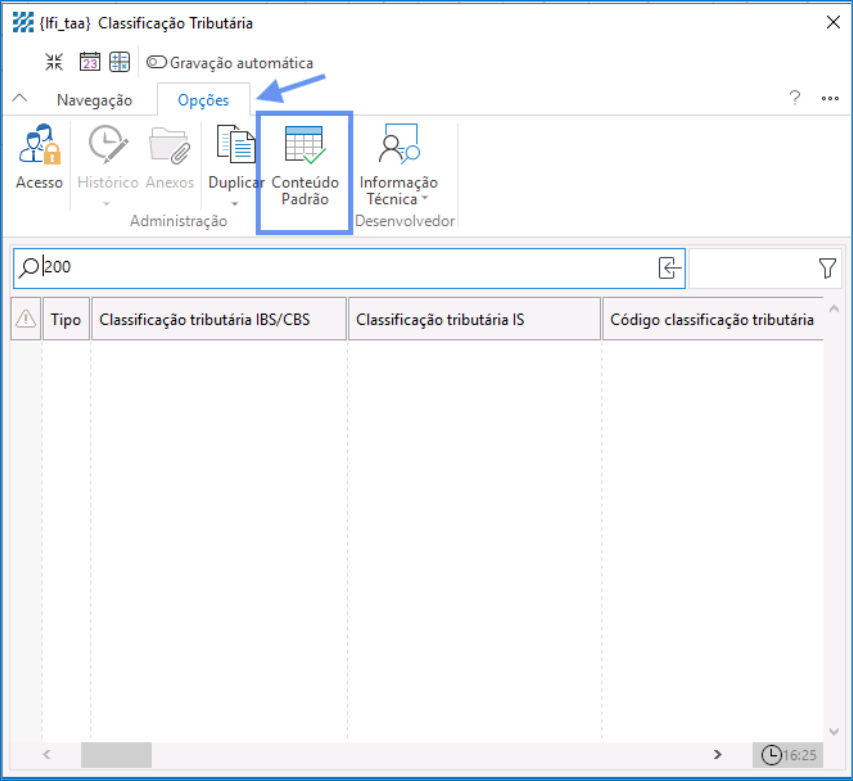Click the search field containing 200
Image resolution: width=853 pixels, height=781 pixels.
(x=340, y=268)
